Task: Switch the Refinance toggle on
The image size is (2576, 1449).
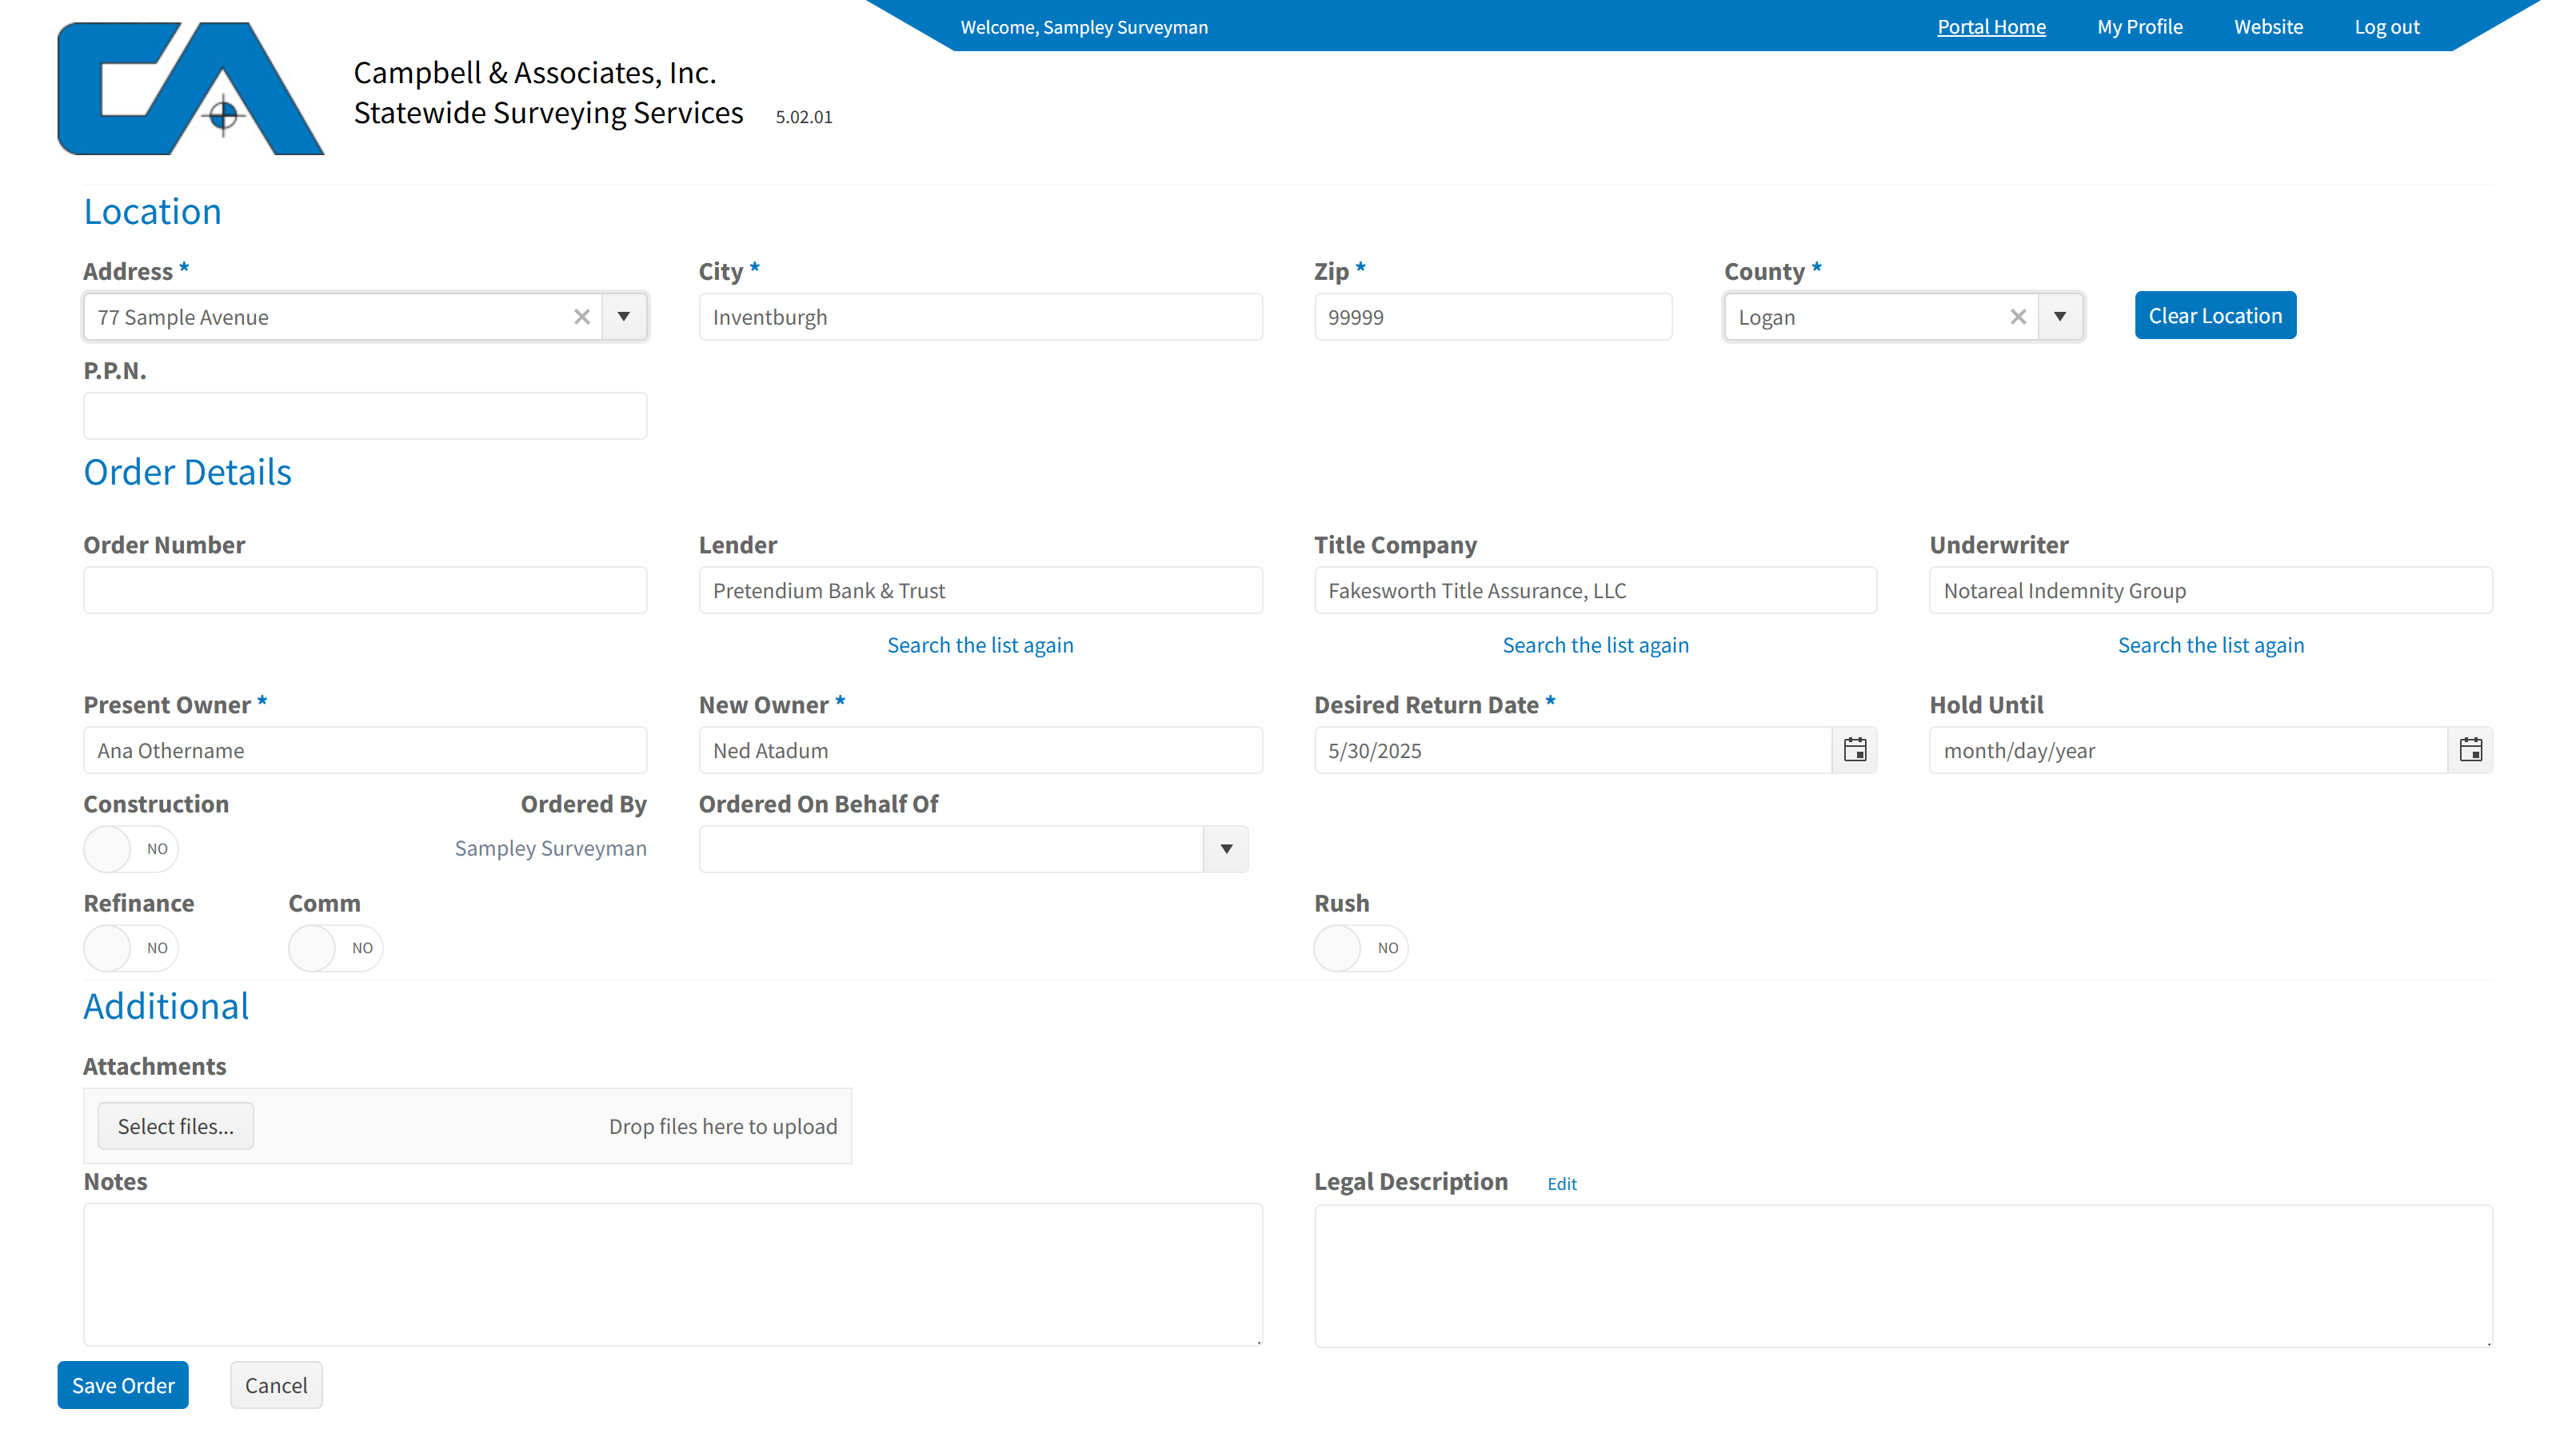Action: (x=130, y=947)
